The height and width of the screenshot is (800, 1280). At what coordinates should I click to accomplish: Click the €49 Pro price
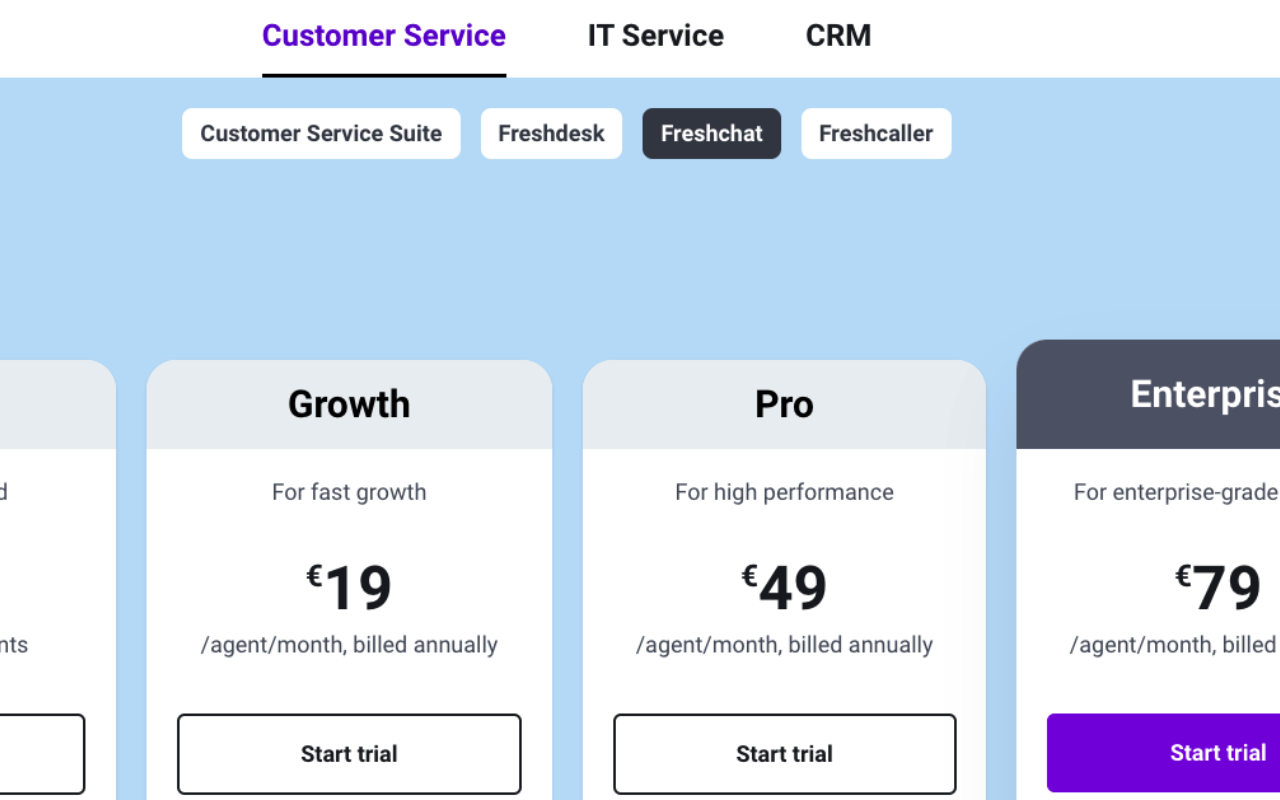(784, 588)
